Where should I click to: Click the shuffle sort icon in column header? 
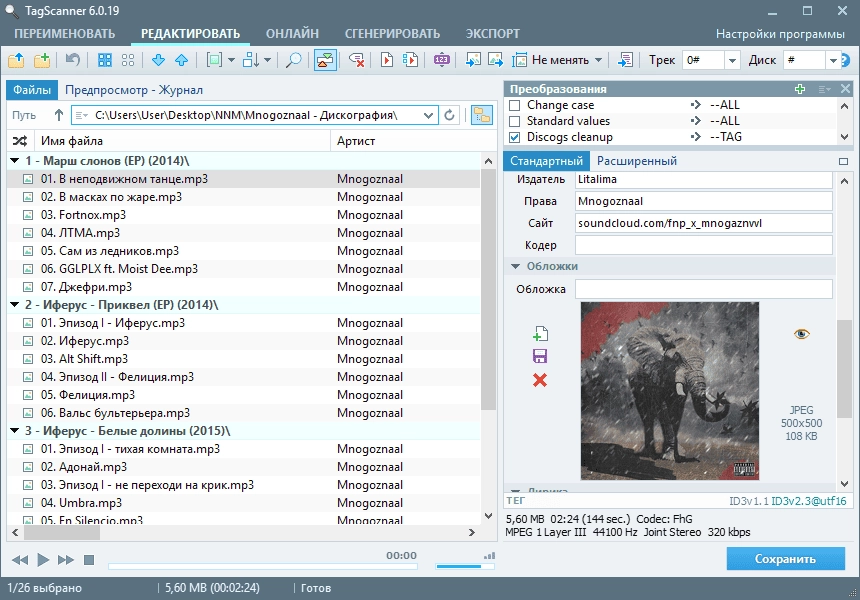(x=20, y=141)
